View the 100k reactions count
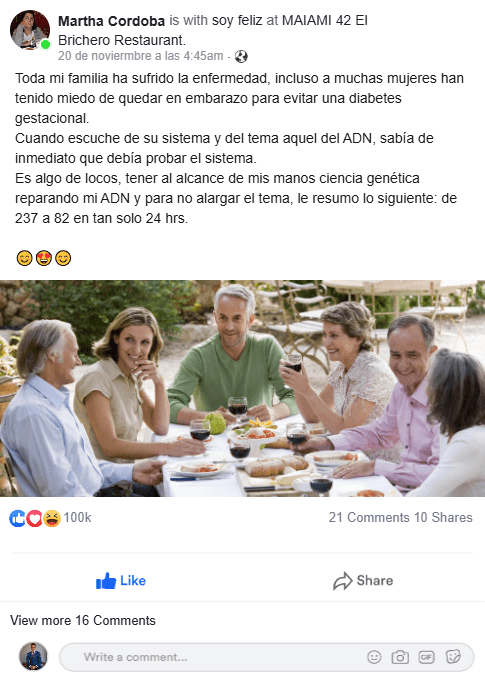 tap(77, 517)
